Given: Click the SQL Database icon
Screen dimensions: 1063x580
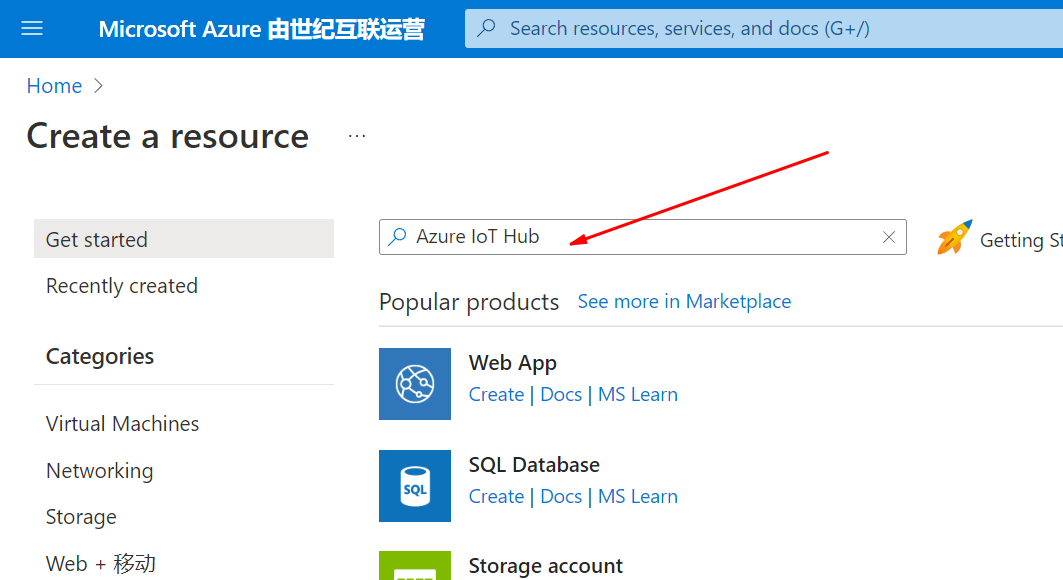Looking at the screenshot, I should click(415, 486).
